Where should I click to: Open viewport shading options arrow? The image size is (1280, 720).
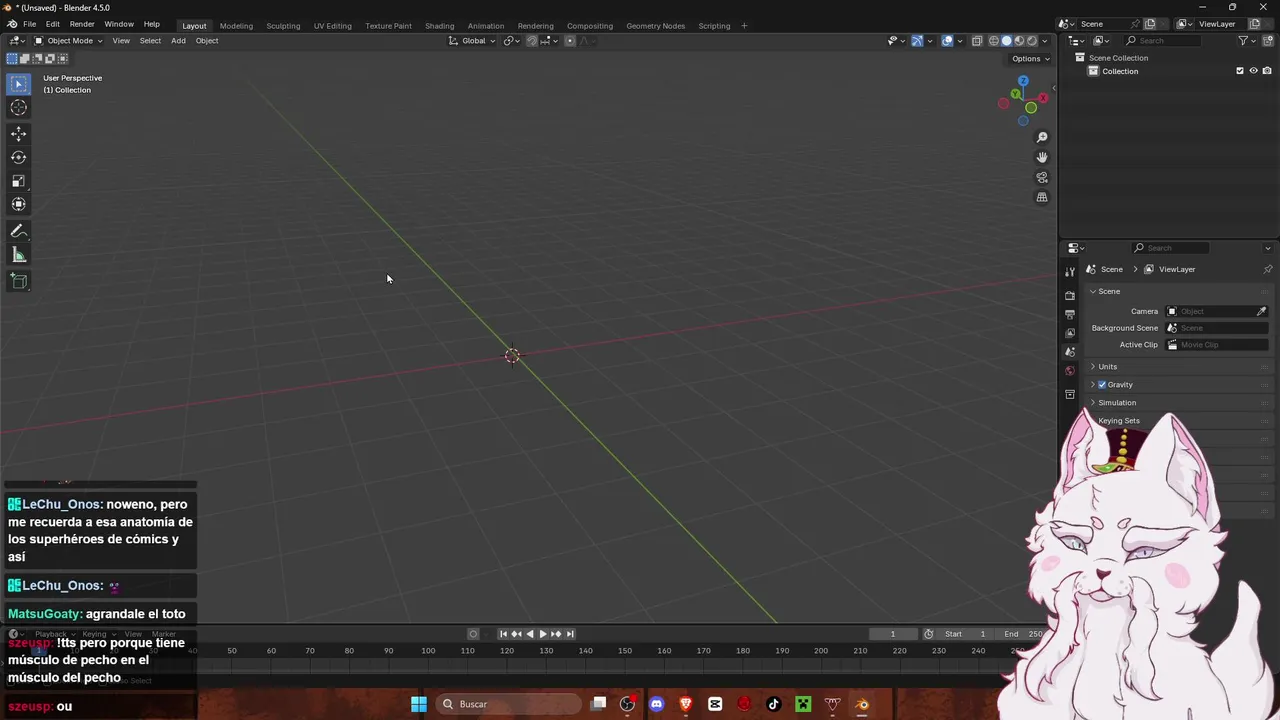(x=1046, y=40)
